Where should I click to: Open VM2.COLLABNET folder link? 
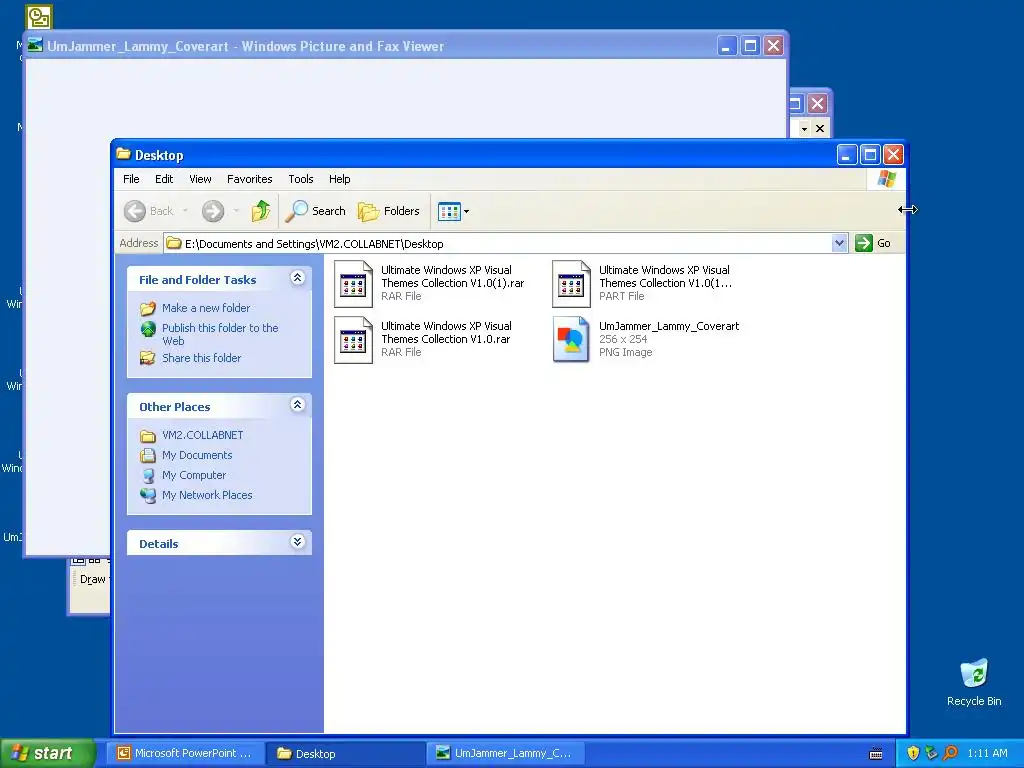tap(202, 435)
